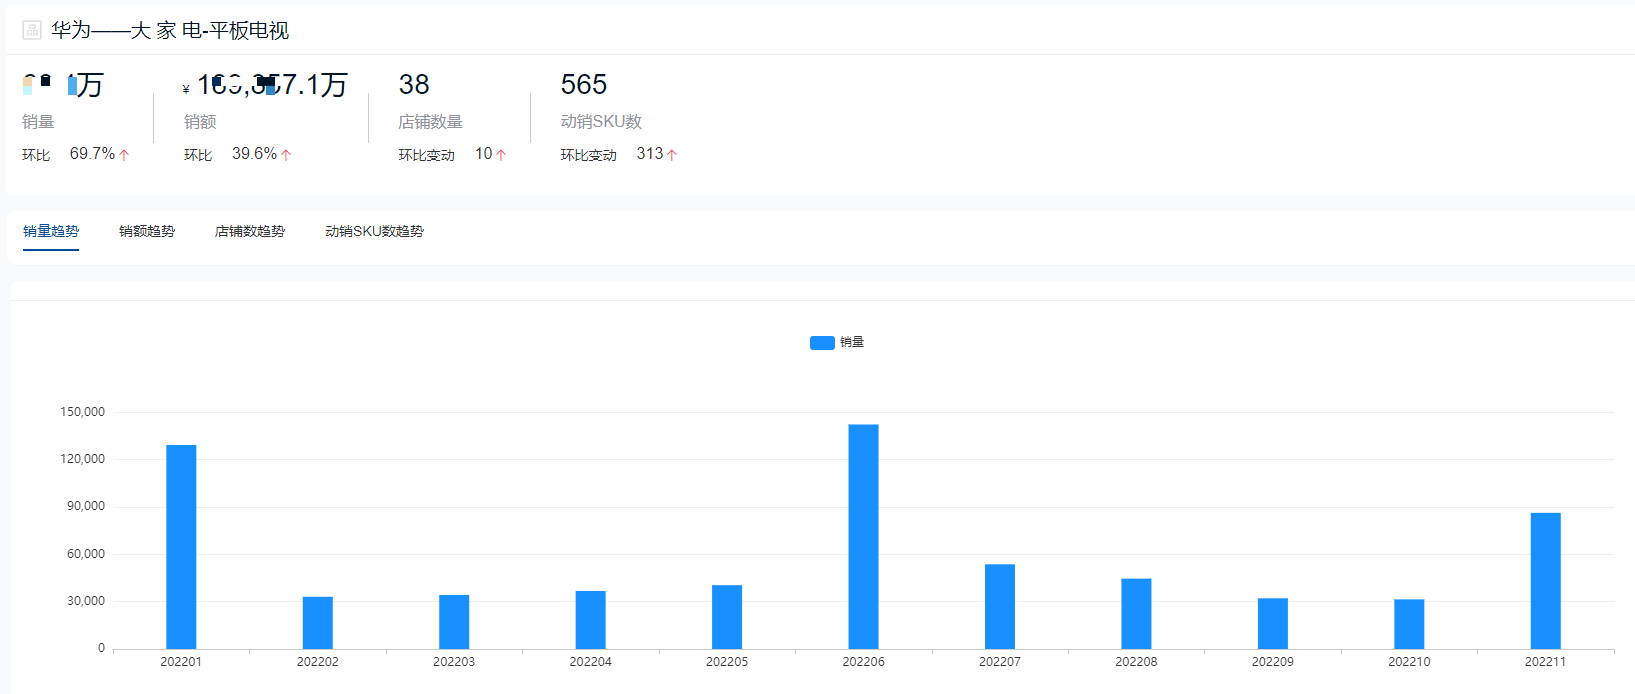The height and width of the screenshot is (694, 1635).
Task: Select the 202211 bar in chart
Action: [x=1545, y=581]
